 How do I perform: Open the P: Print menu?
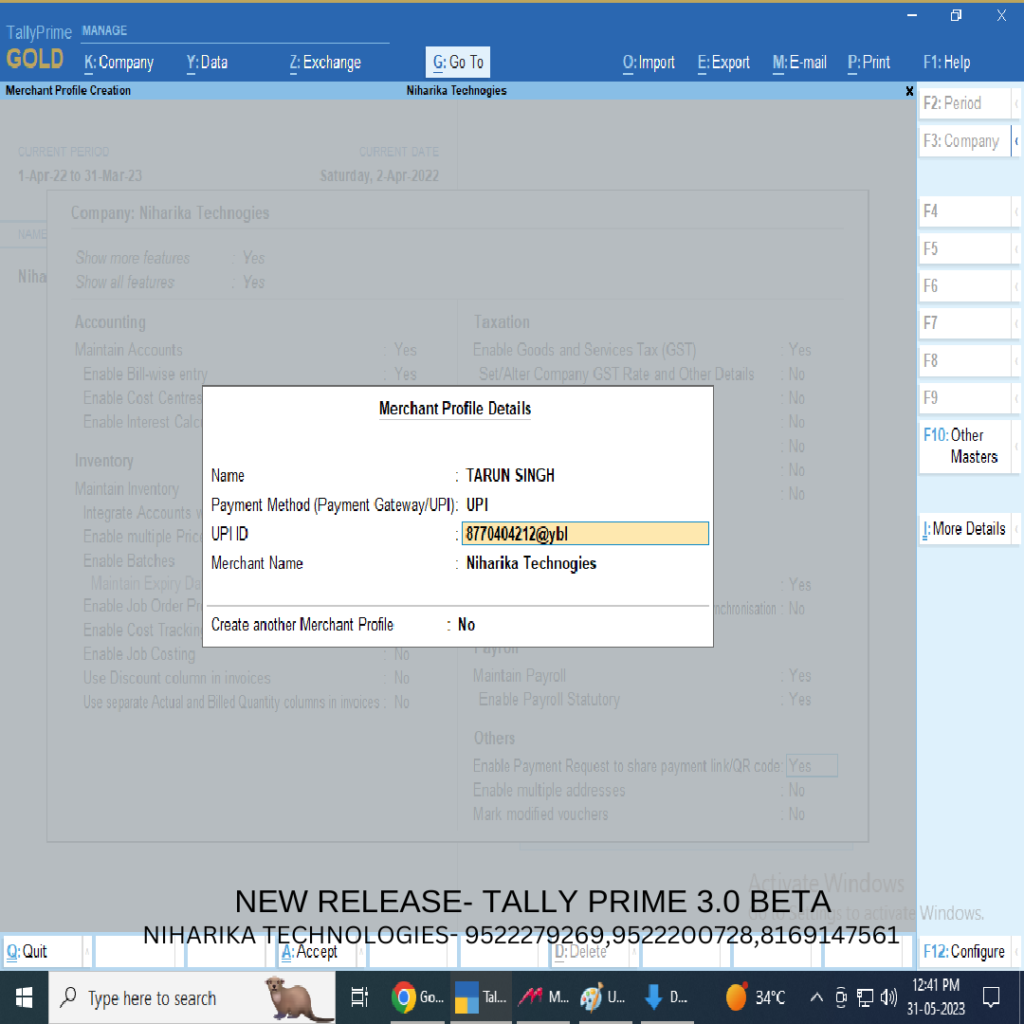869,63
